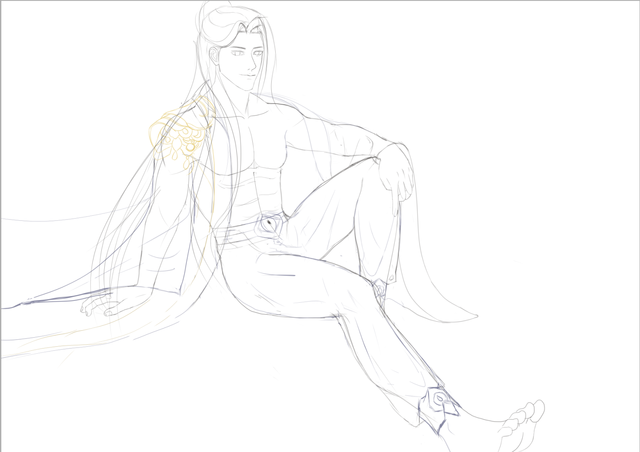Click the hand resting on raised knee
Viewport: 640px width, 452px height.
pos(401,174)
